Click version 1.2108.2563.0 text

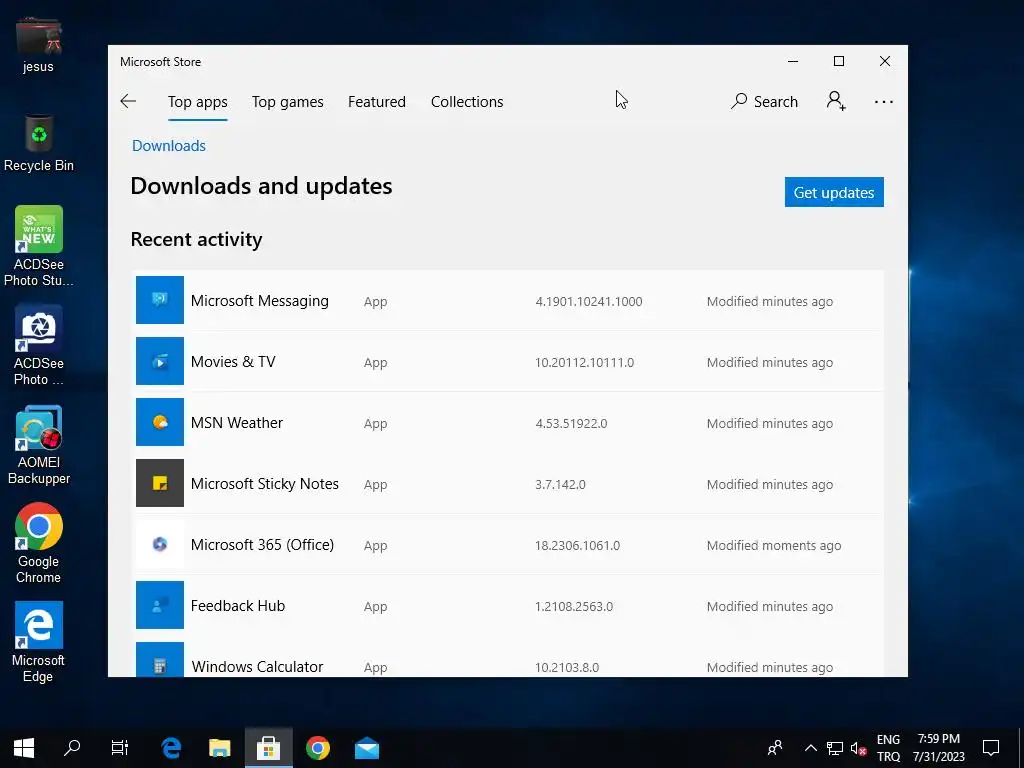pyautogui.click(x=573, y=607)
